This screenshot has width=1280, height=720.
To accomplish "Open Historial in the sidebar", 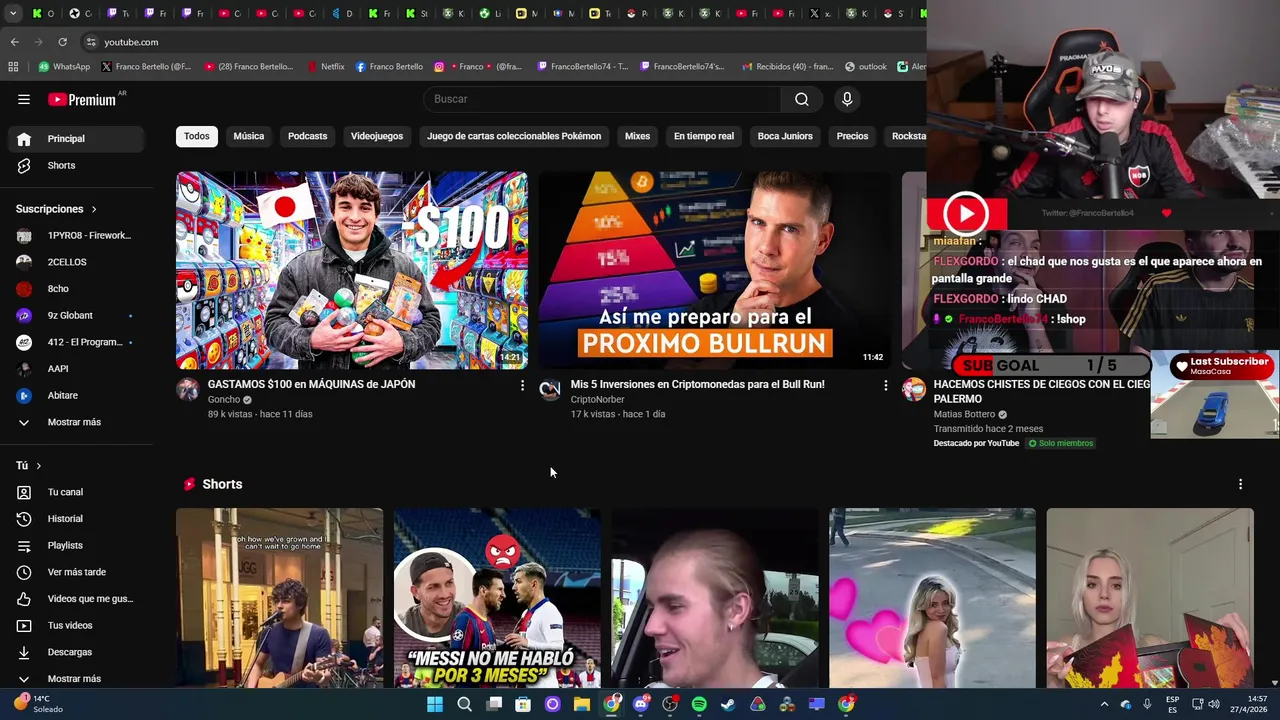I will (76, 519).
